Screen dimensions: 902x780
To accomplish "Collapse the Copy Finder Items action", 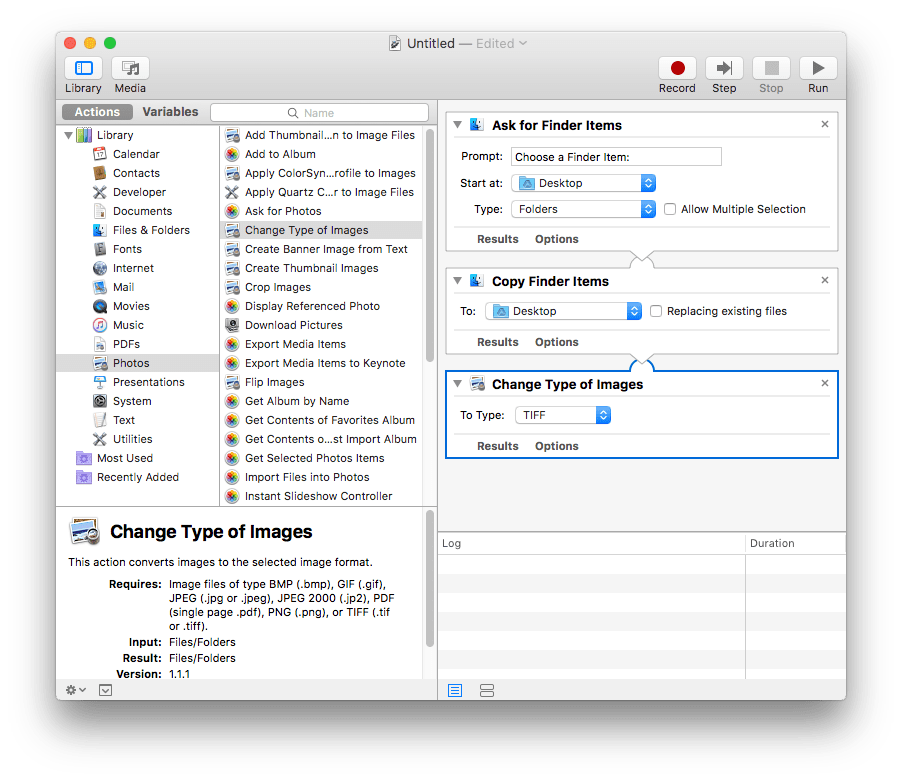I will tap(457, 281).
